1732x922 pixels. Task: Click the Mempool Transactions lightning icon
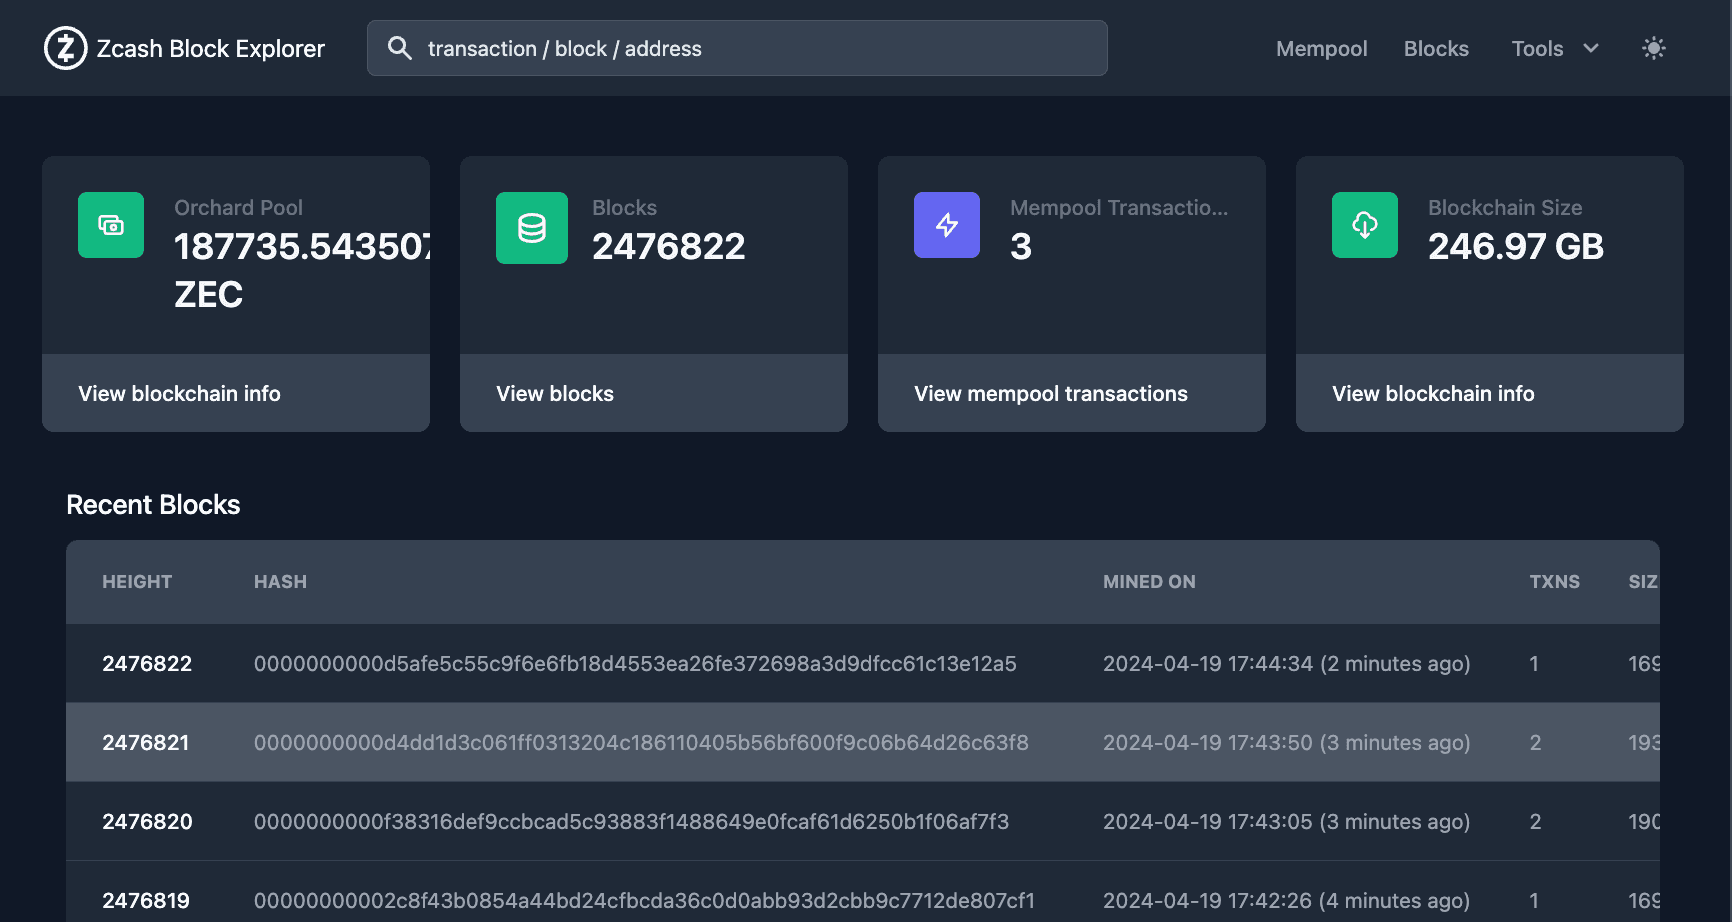tap(946, 225)
